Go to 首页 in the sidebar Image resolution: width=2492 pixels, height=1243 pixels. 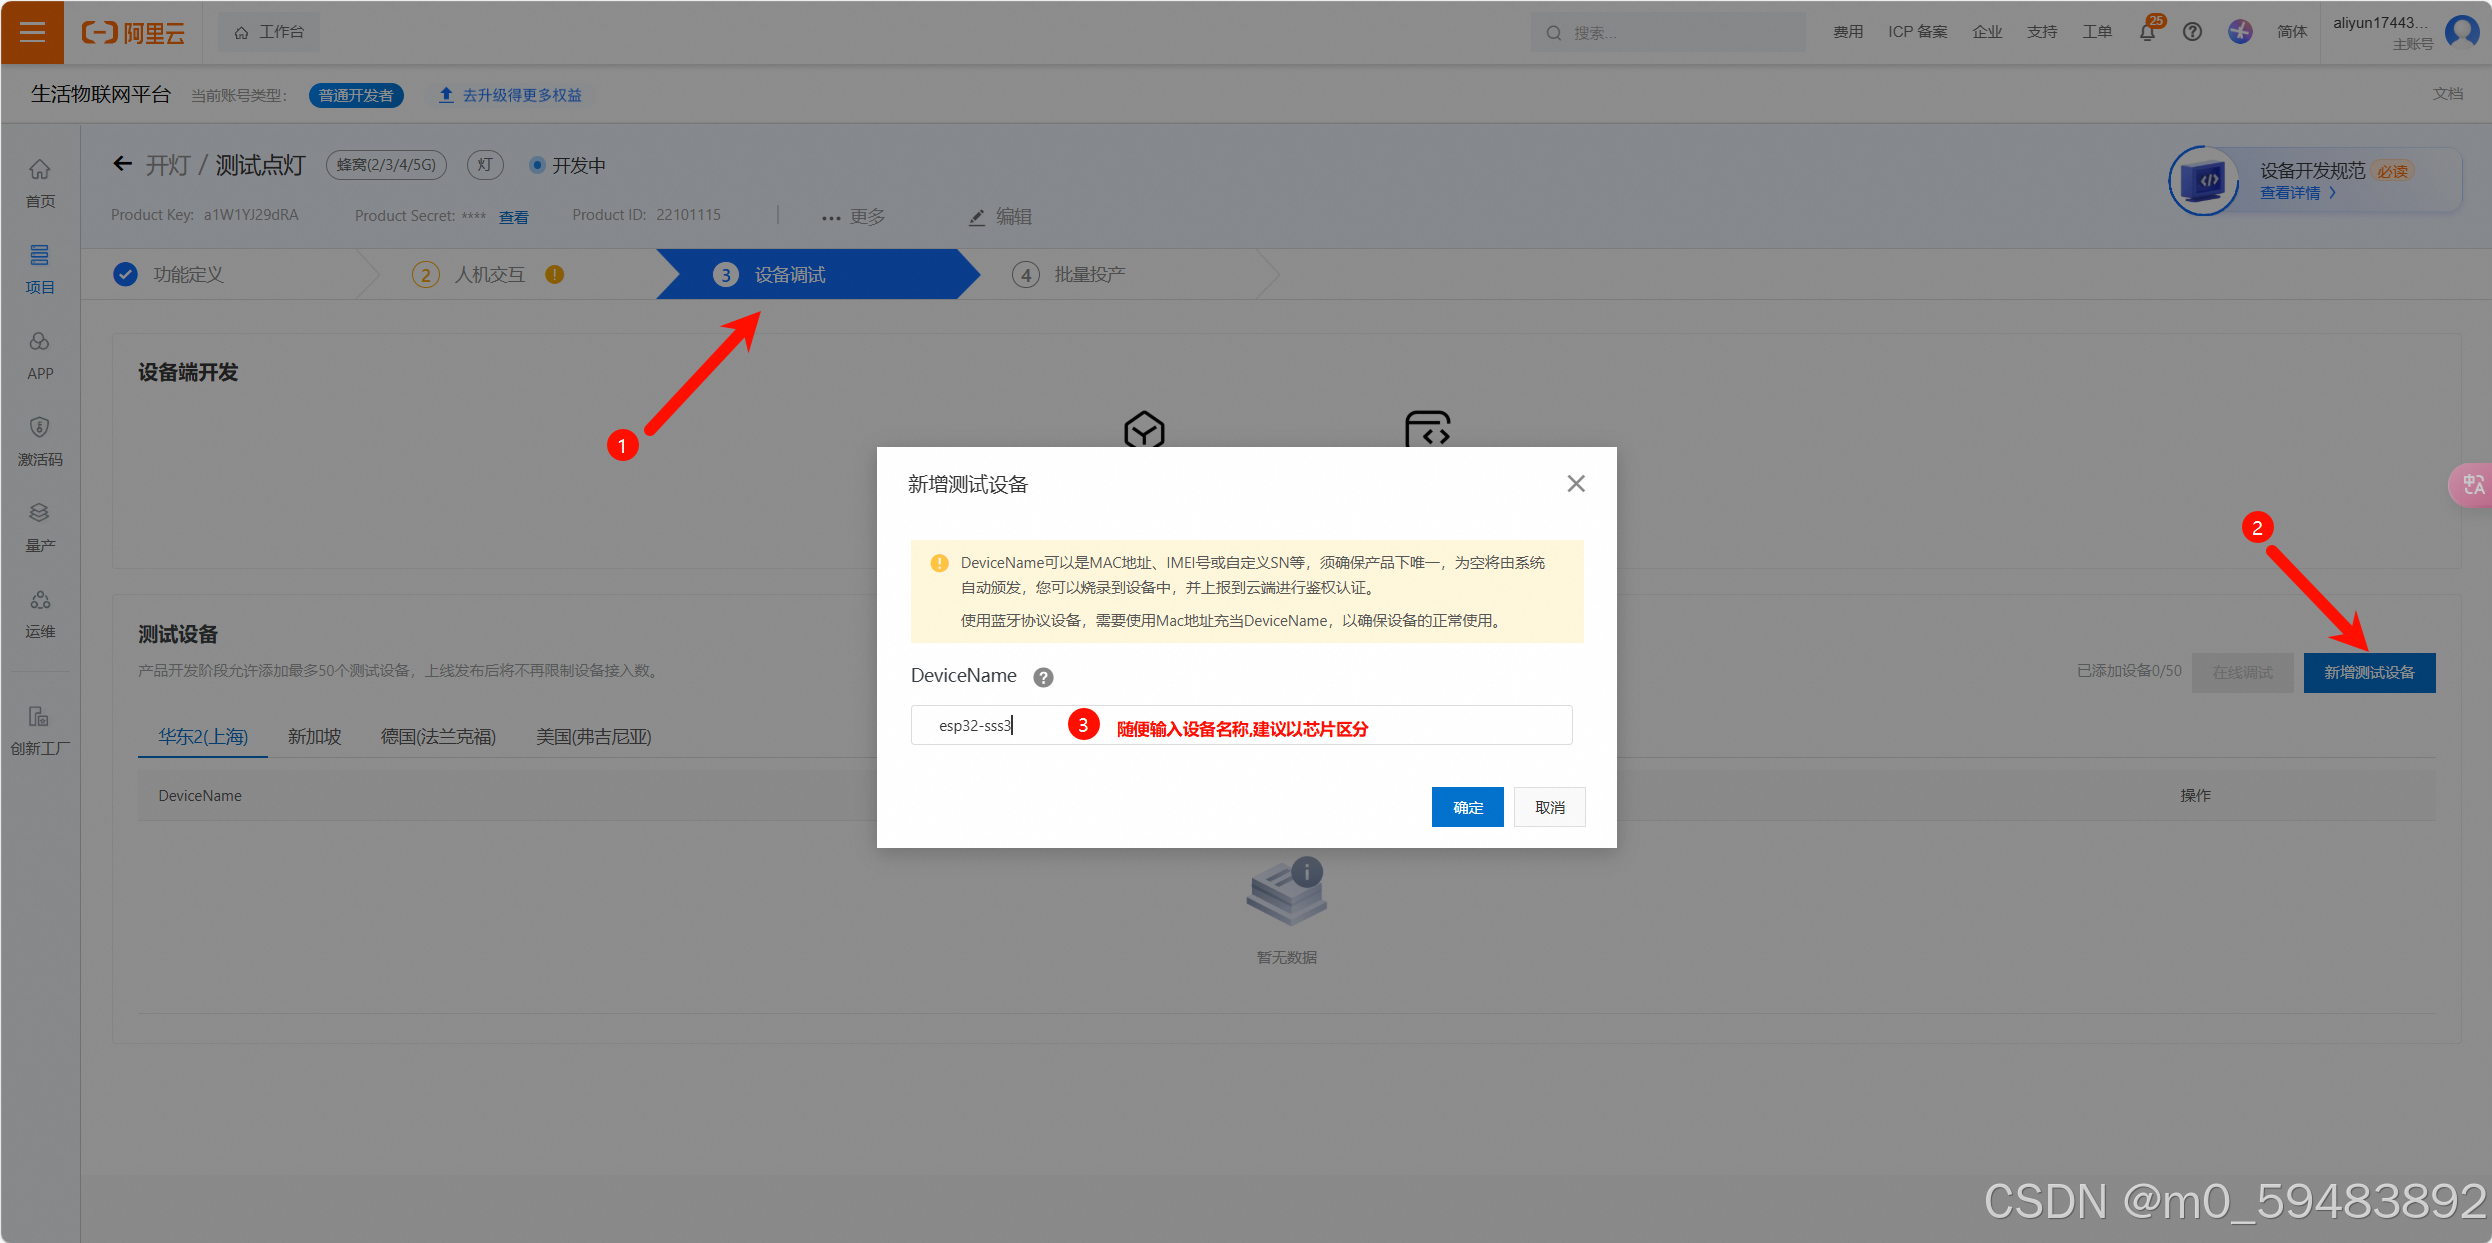click(x=40, y=183)
